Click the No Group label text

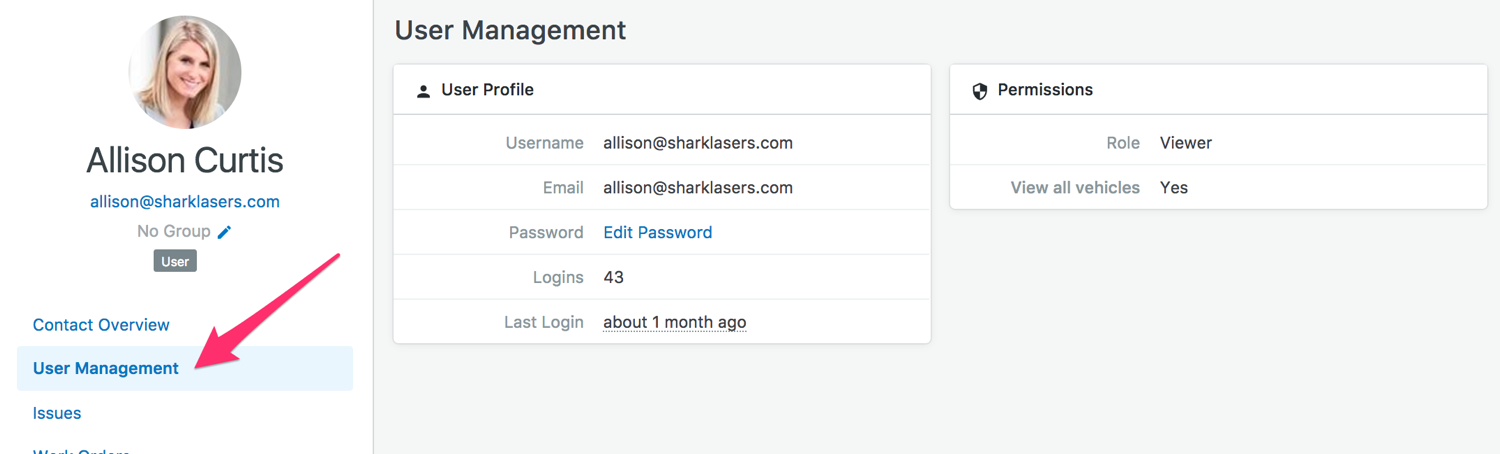[x=173, y=231]
